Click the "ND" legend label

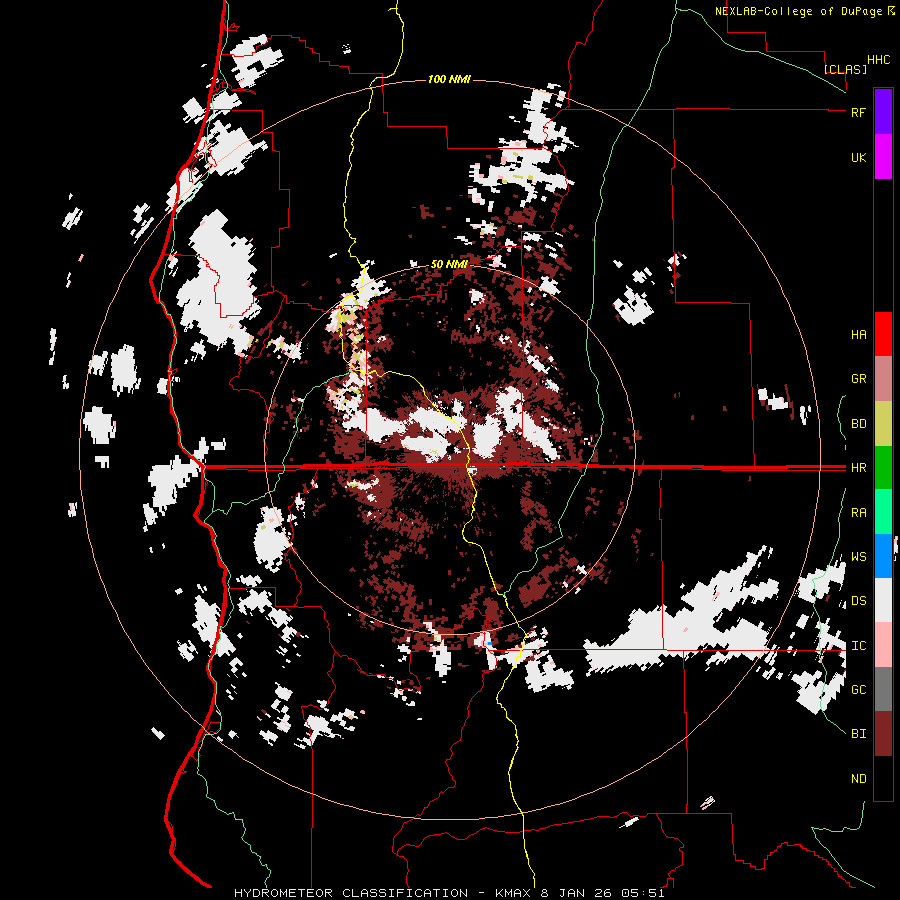[x=858, y=779]
